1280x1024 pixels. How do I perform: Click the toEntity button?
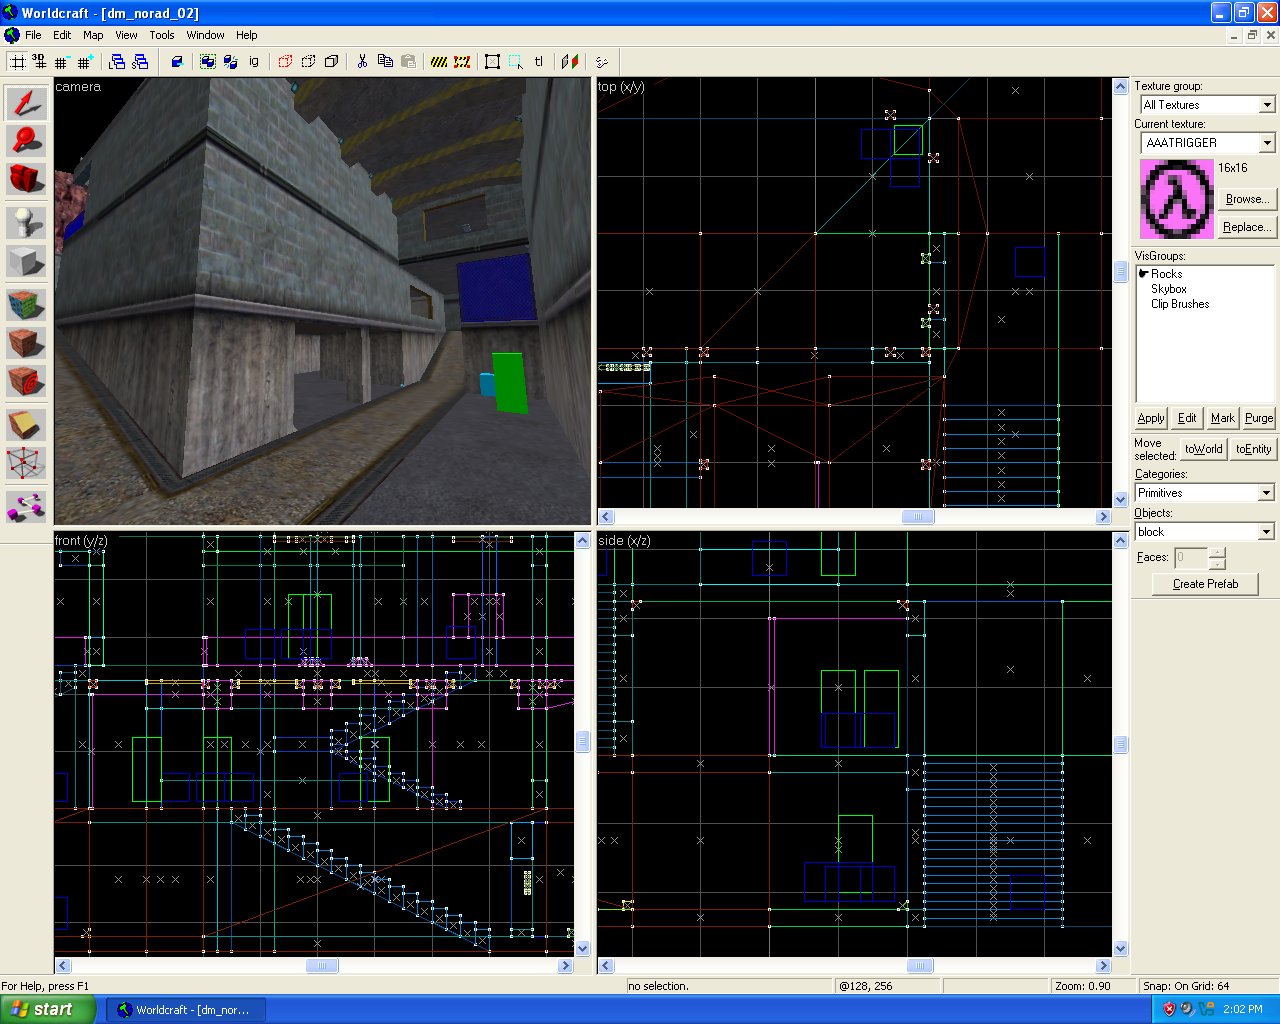click(x=1253, y=449)
